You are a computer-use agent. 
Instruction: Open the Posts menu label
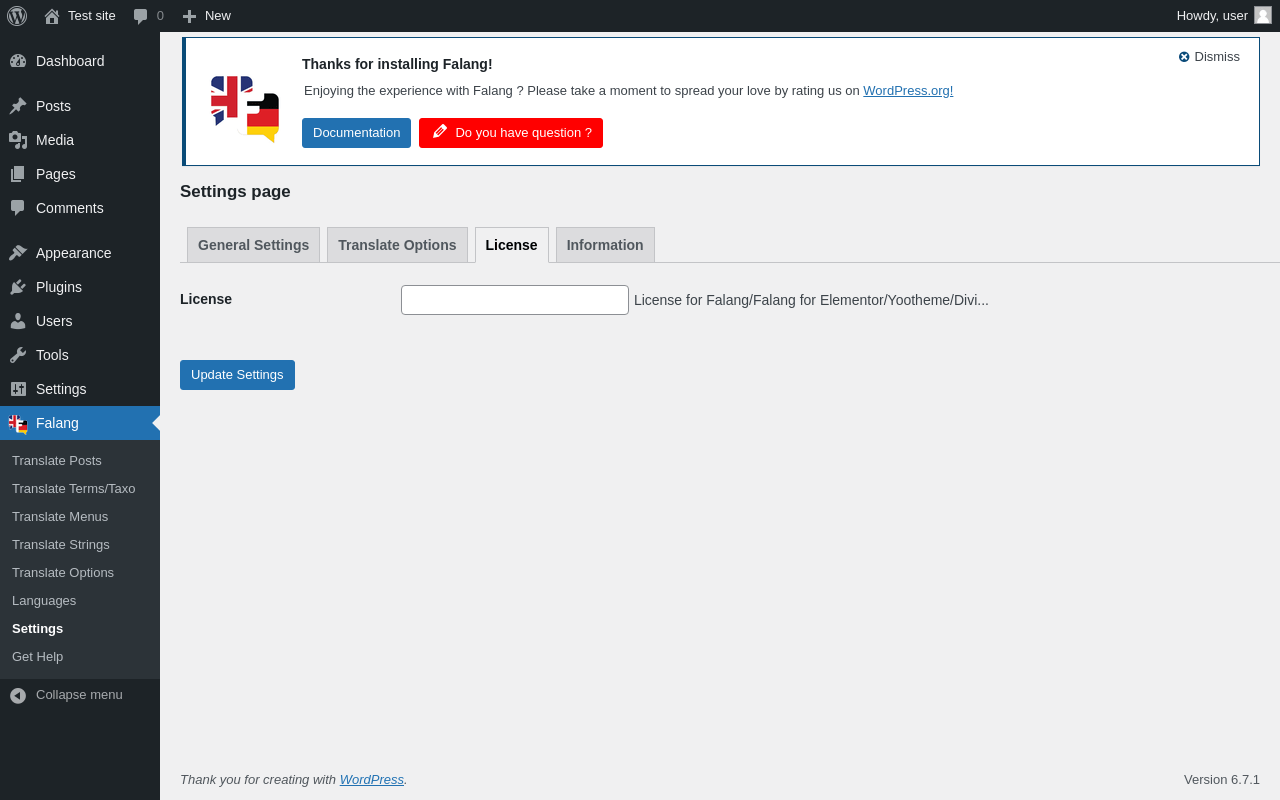[53, 106]
